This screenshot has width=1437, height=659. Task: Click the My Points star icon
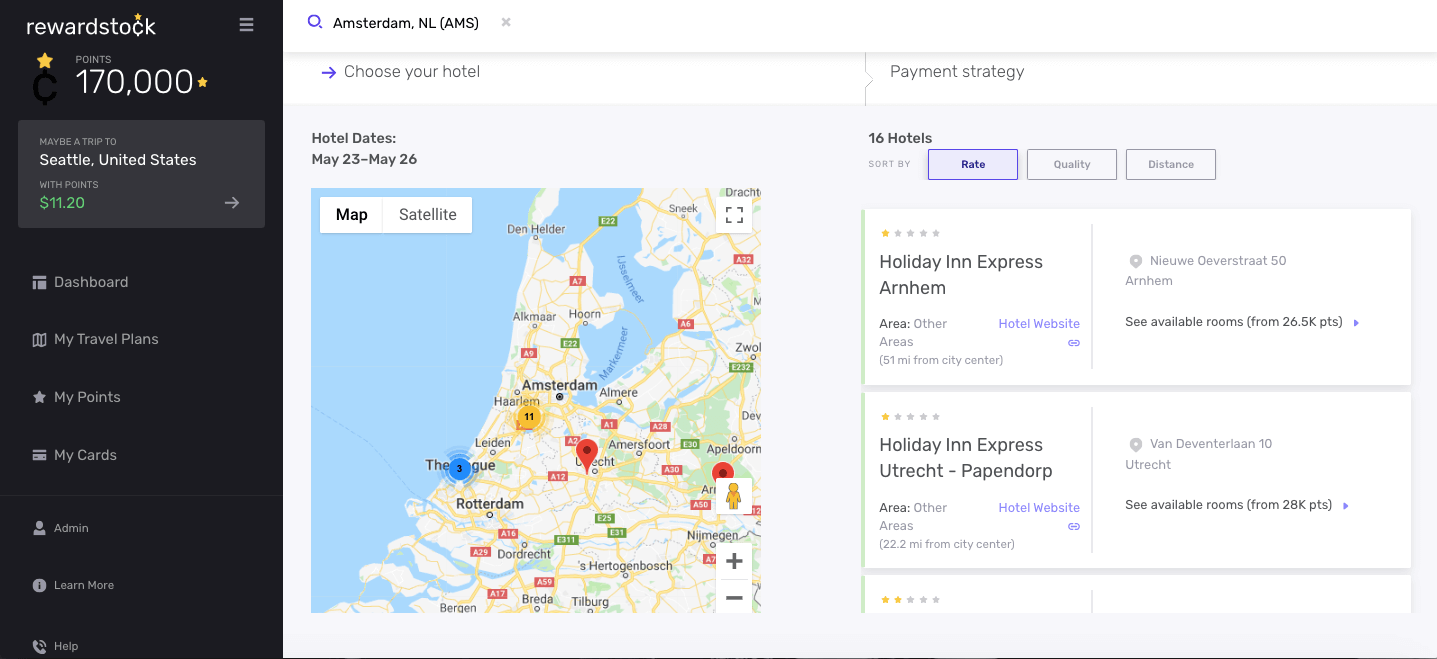coord(39,397)
